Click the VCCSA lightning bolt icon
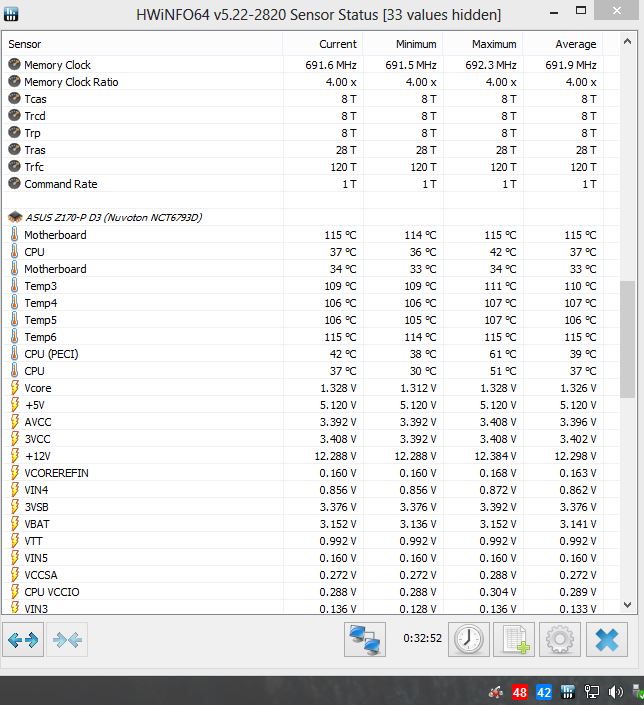Image resolution: width=644 pixels, height=705 pixels. (14, 575)
